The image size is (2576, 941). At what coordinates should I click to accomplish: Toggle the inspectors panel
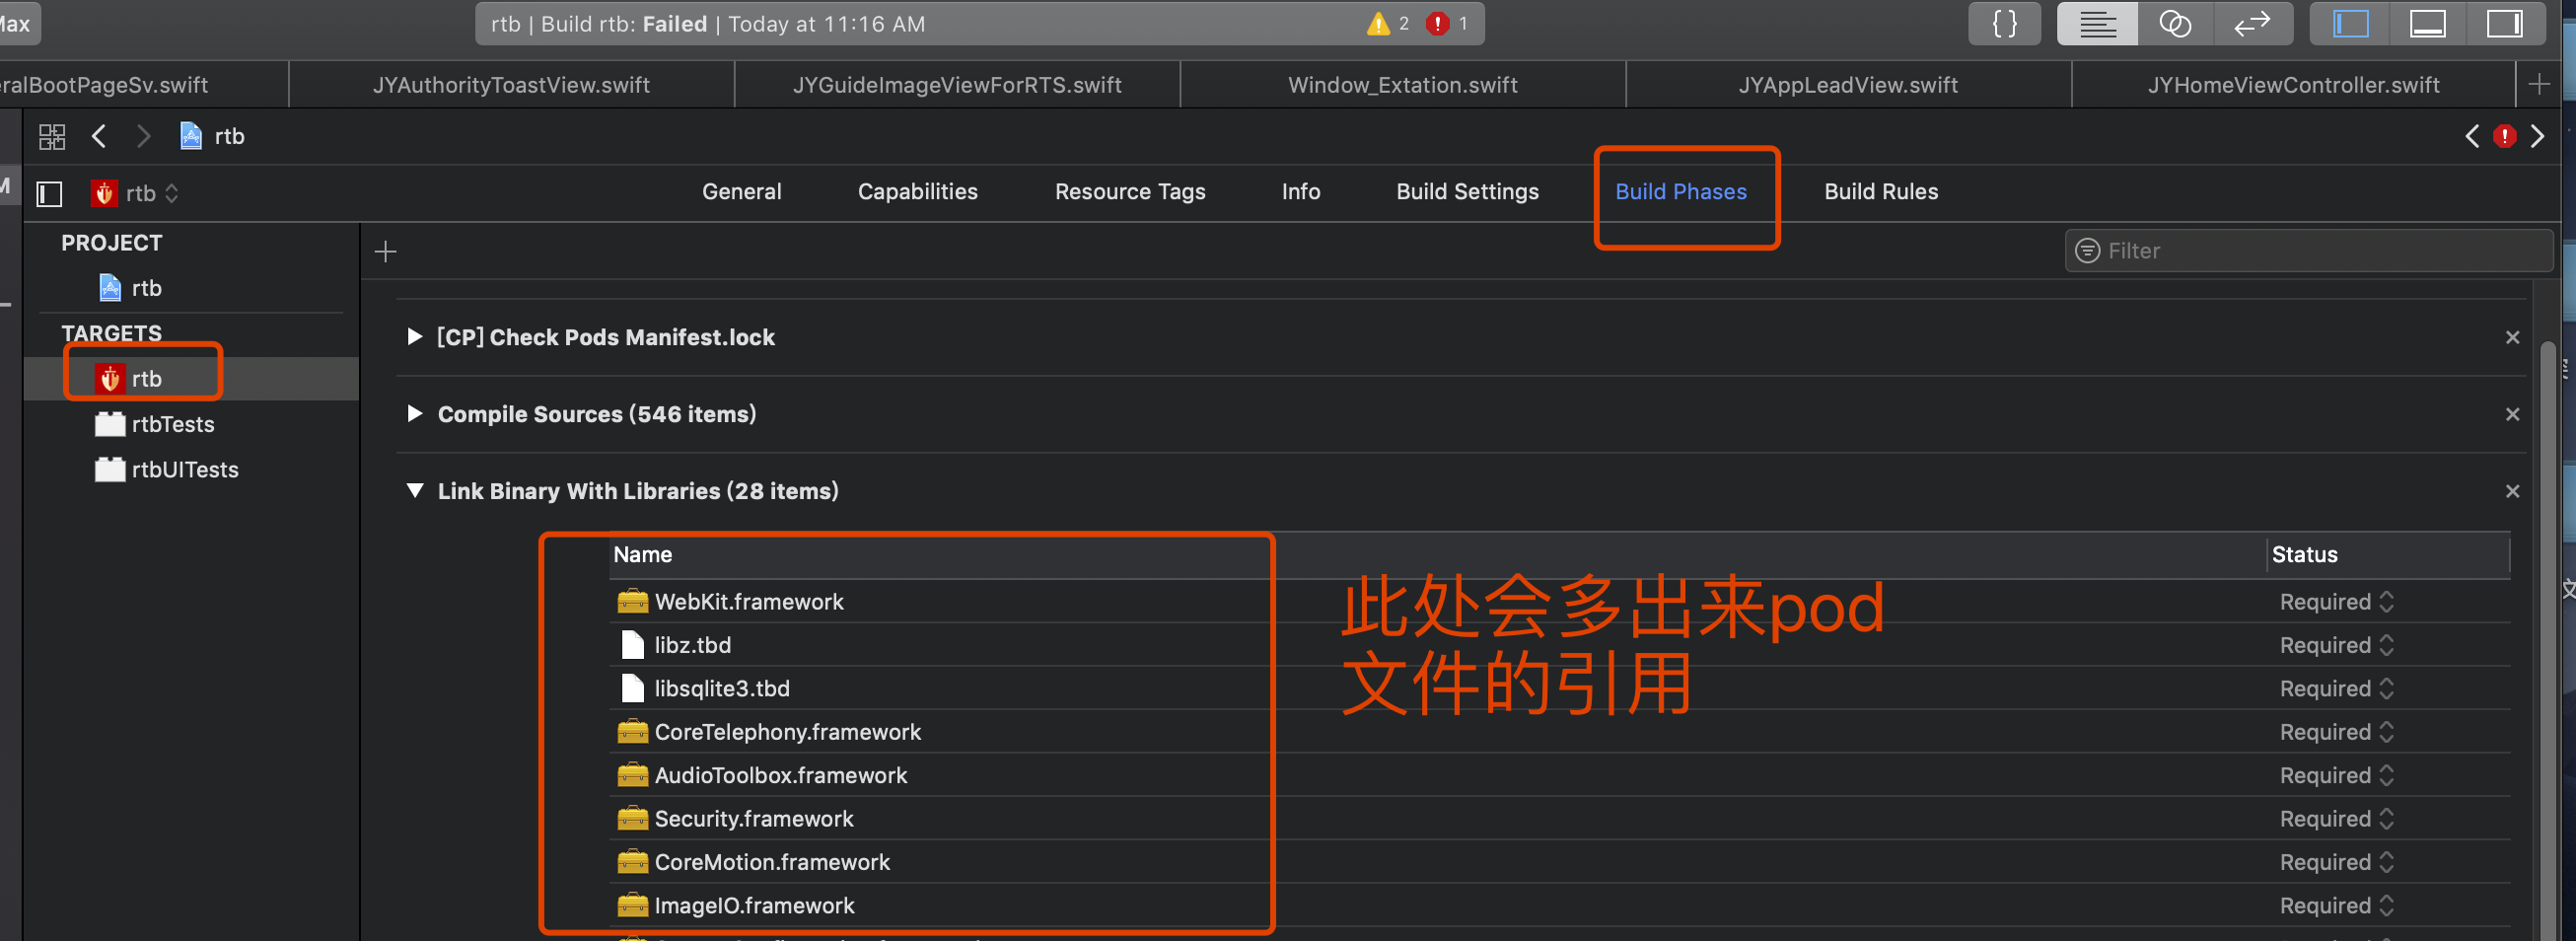pos(2504,24)
